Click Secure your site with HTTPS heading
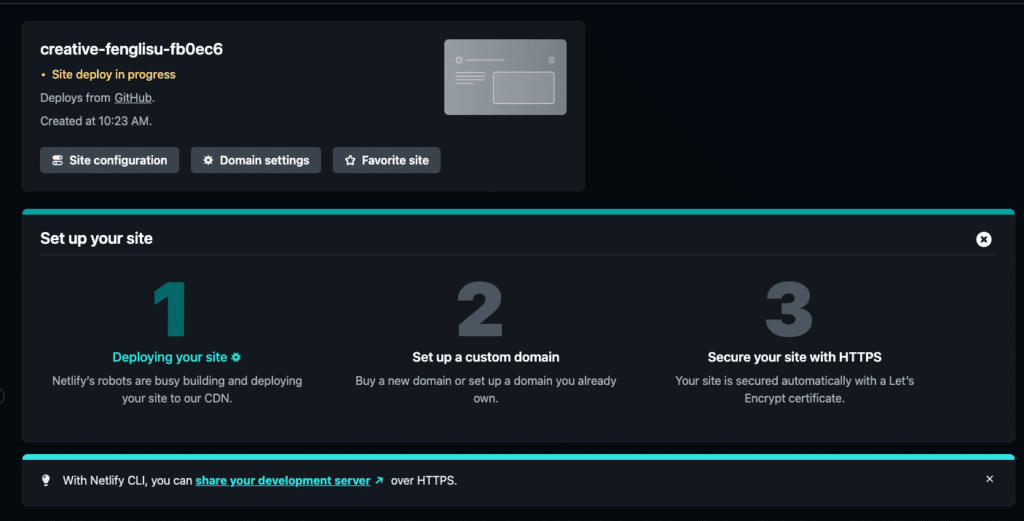Screen dimensions: 1024x521 (x=795, y=357)
